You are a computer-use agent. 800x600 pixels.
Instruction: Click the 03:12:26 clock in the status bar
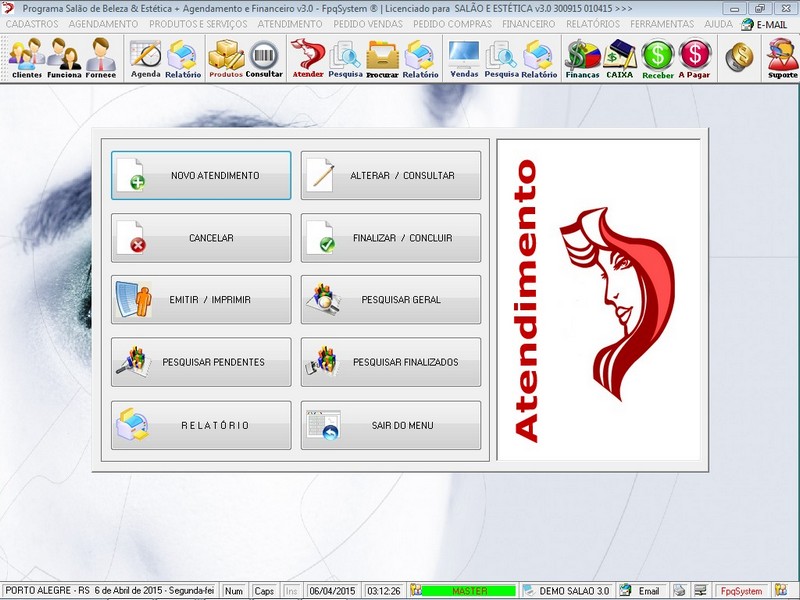click(x=384, y=591)
